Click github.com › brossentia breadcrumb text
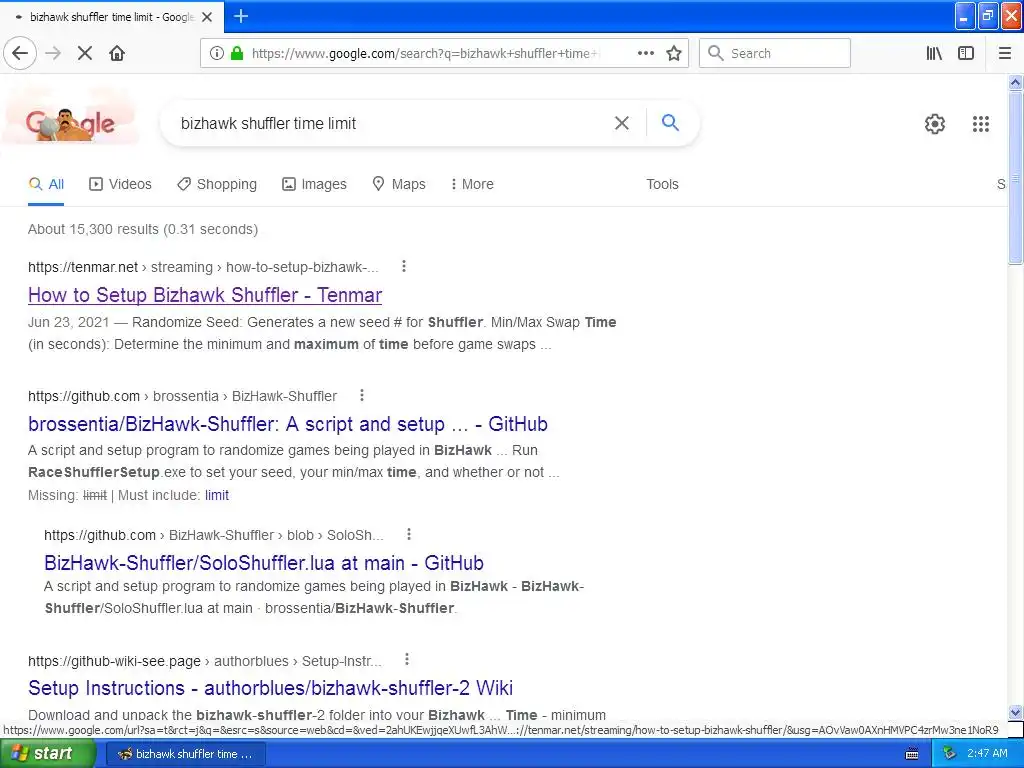 point(182,396)
